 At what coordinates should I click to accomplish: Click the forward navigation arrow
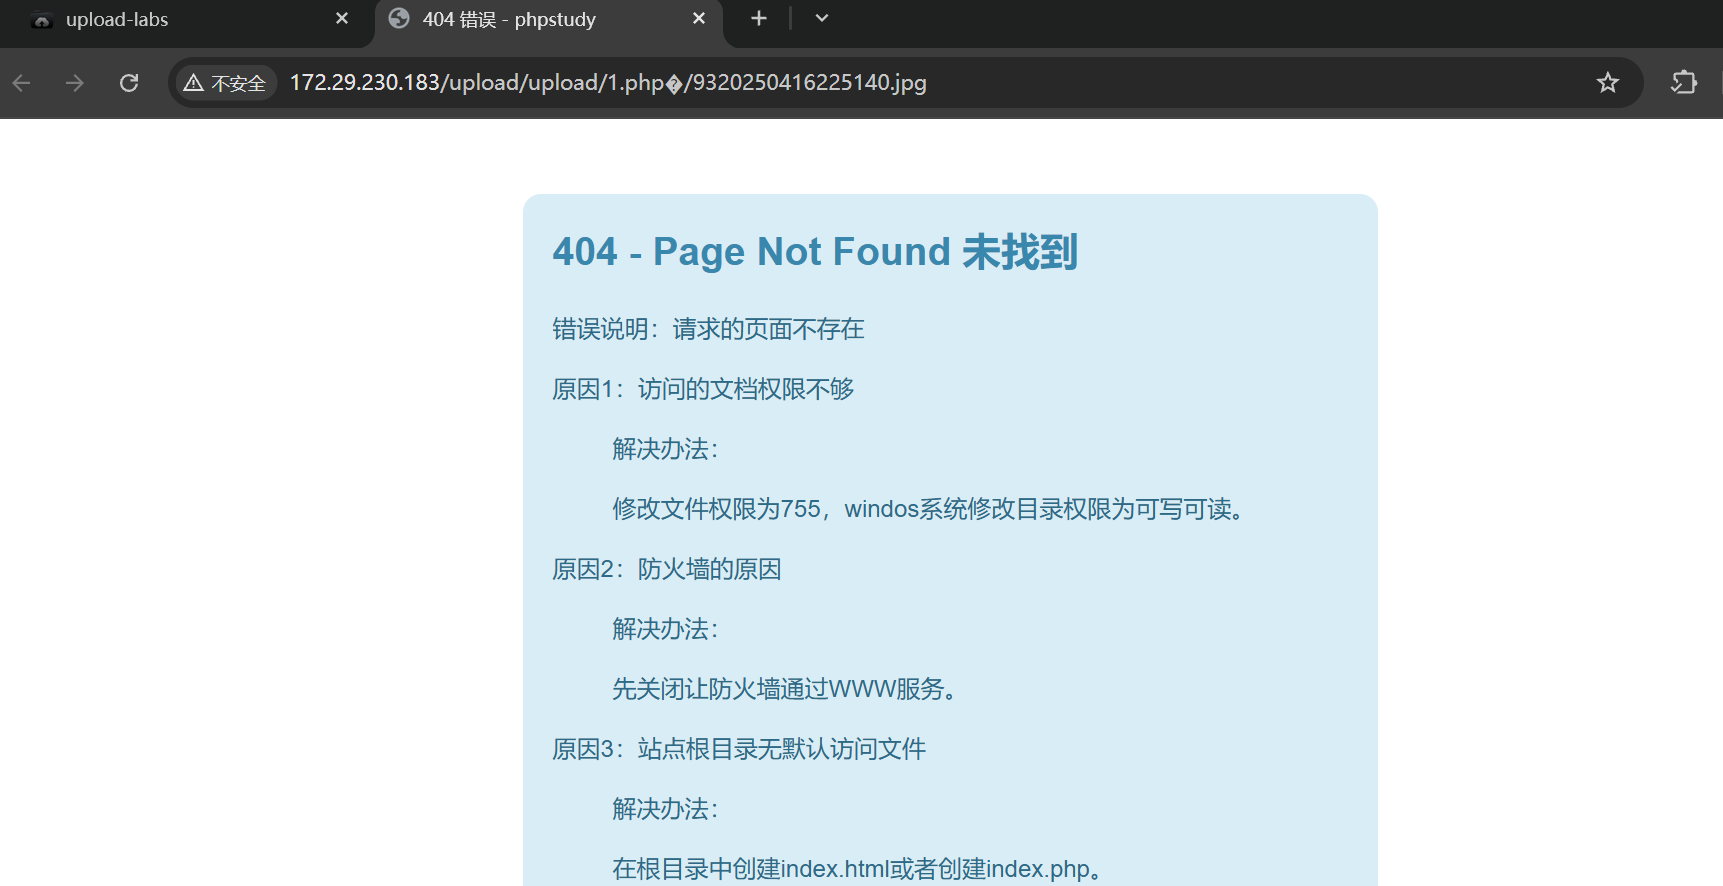pos(75,83)
